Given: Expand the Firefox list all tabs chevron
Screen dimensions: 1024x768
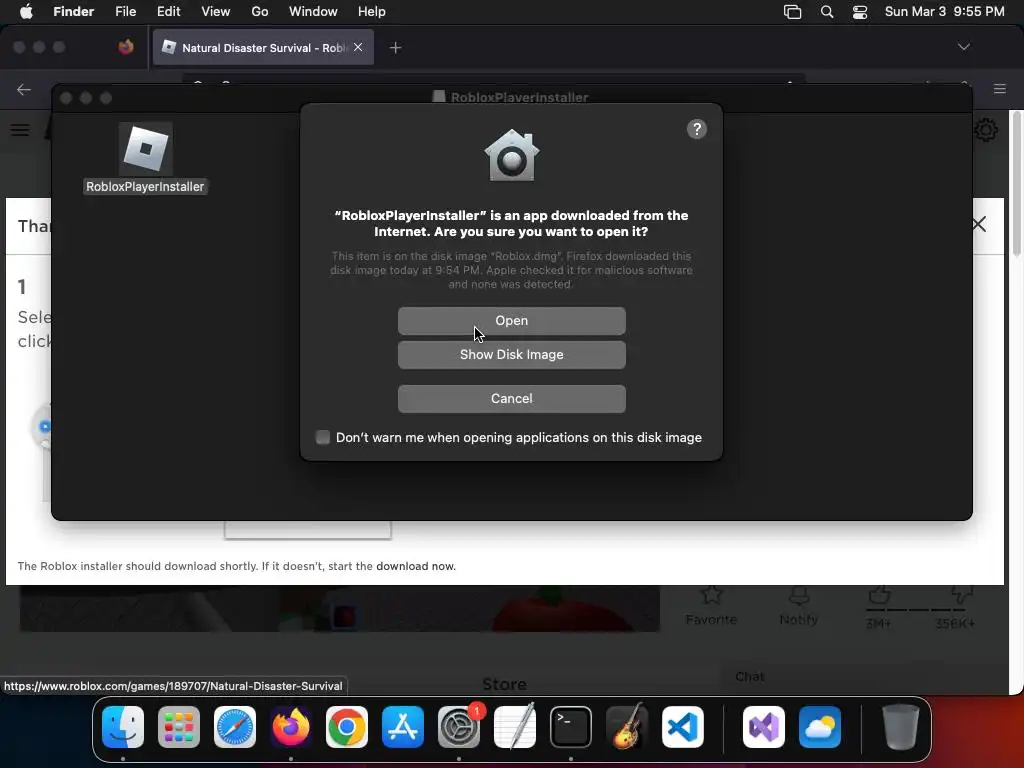Looking at the screenshot, I should tap(963, 47).
